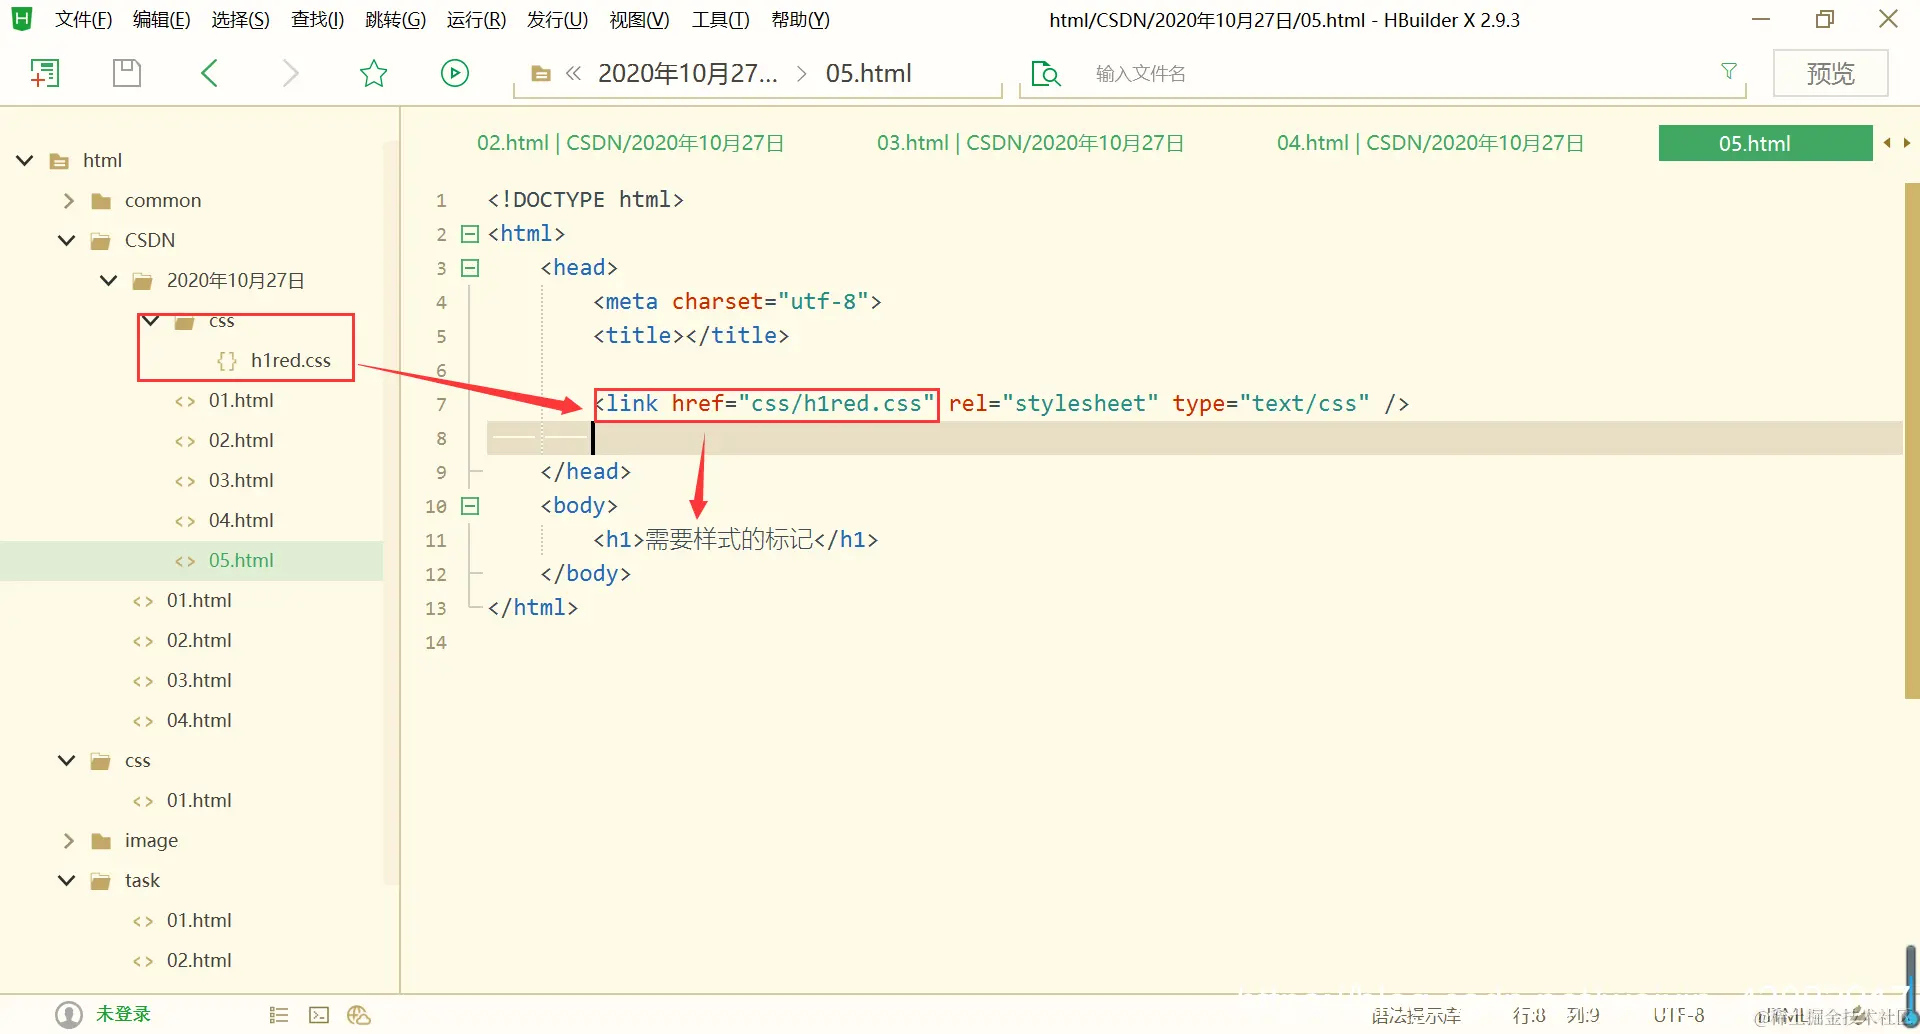This screenshot has width=1920, height=1034.
Task: Open the 帮助(Y) menu
Action: [801, 20]
